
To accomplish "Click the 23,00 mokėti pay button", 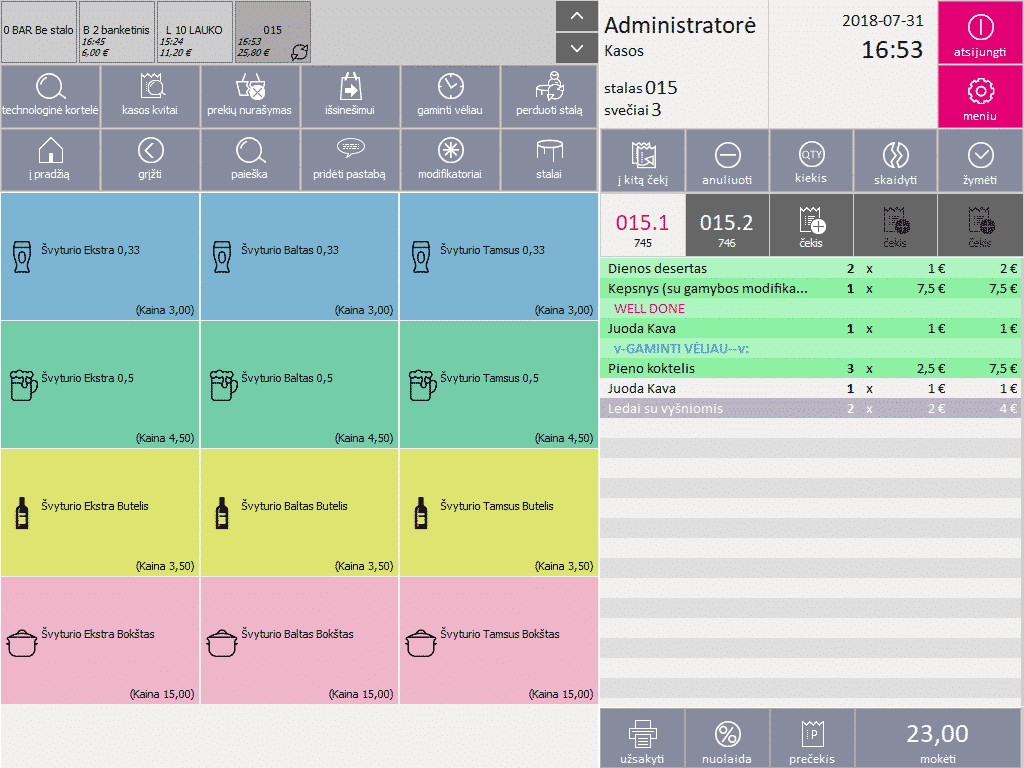I will click(x=937, y=739).
